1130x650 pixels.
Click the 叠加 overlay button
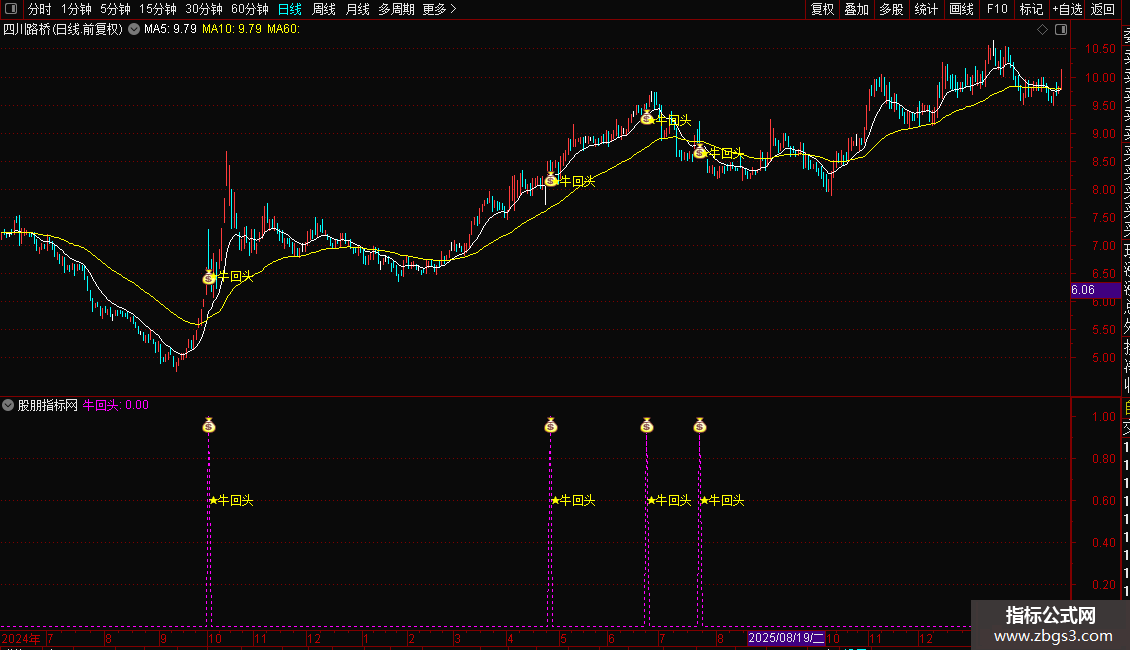857,9
